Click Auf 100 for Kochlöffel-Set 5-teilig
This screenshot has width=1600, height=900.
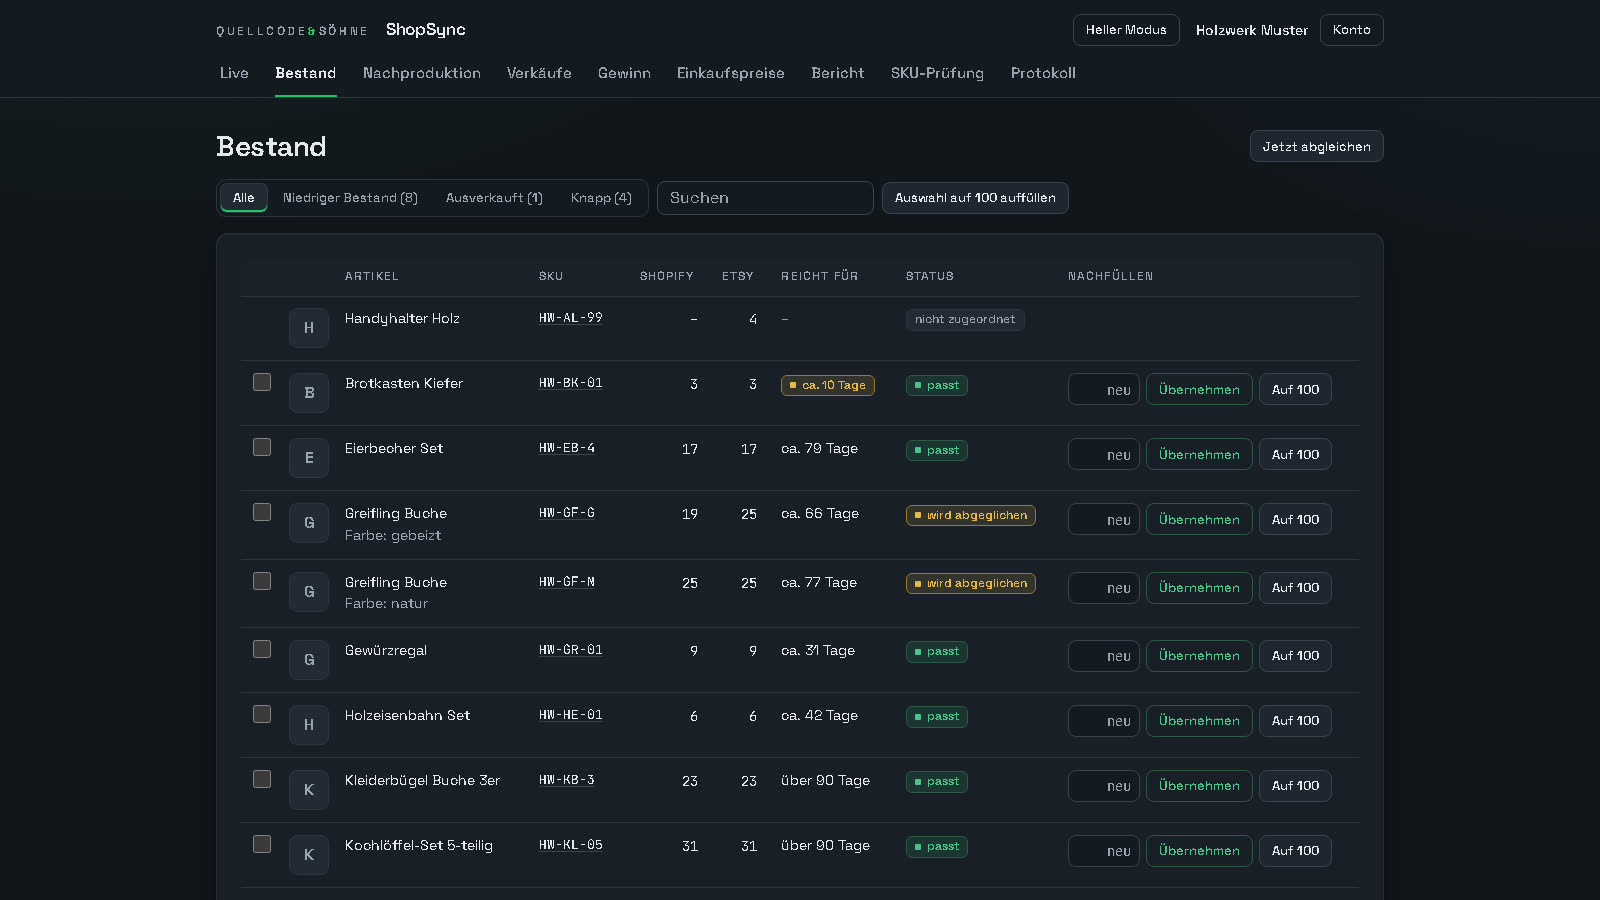[x=1295, y=851]
